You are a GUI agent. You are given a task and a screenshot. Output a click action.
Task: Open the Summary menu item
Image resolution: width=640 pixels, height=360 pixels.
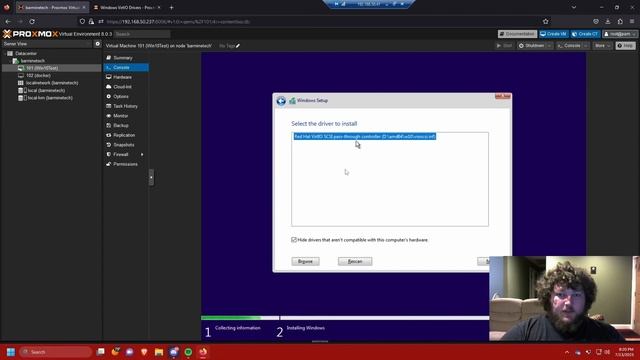(x=126, y=58)
